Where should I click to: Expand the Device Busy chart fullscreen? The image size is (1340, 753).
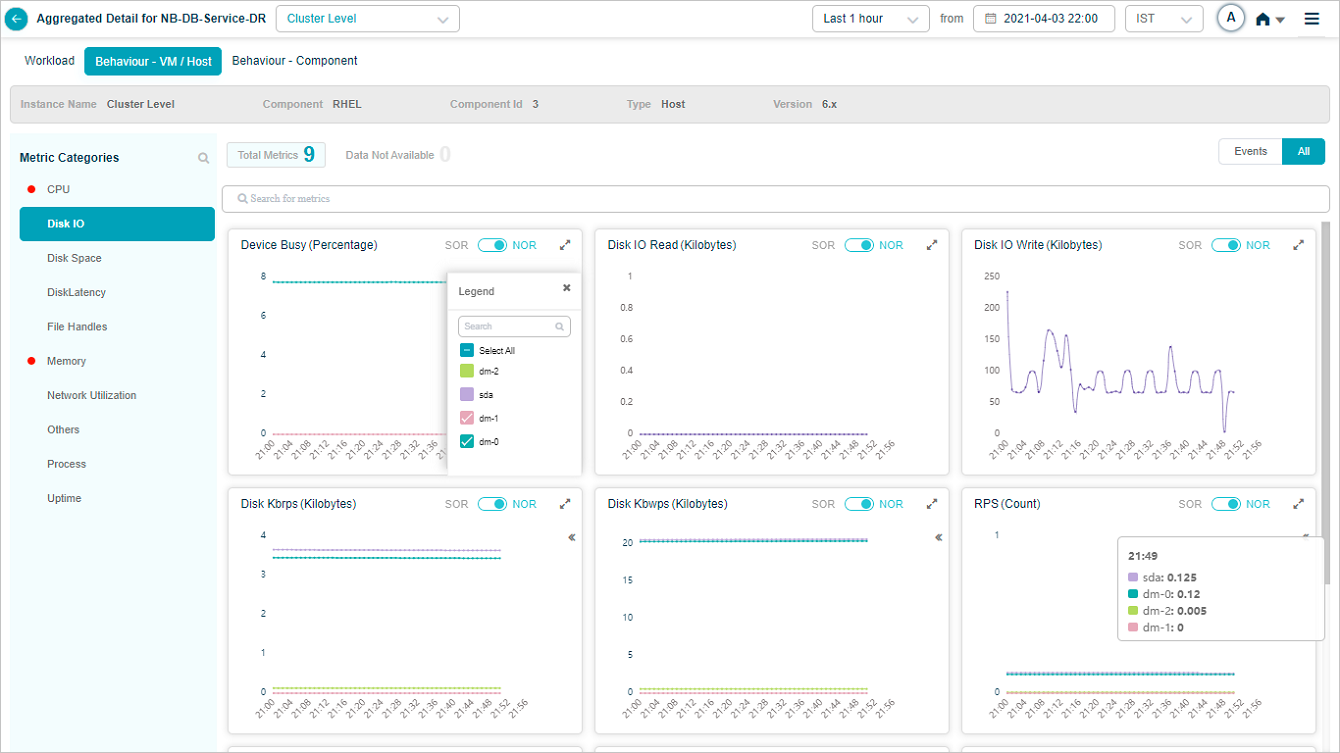point(565,245)
